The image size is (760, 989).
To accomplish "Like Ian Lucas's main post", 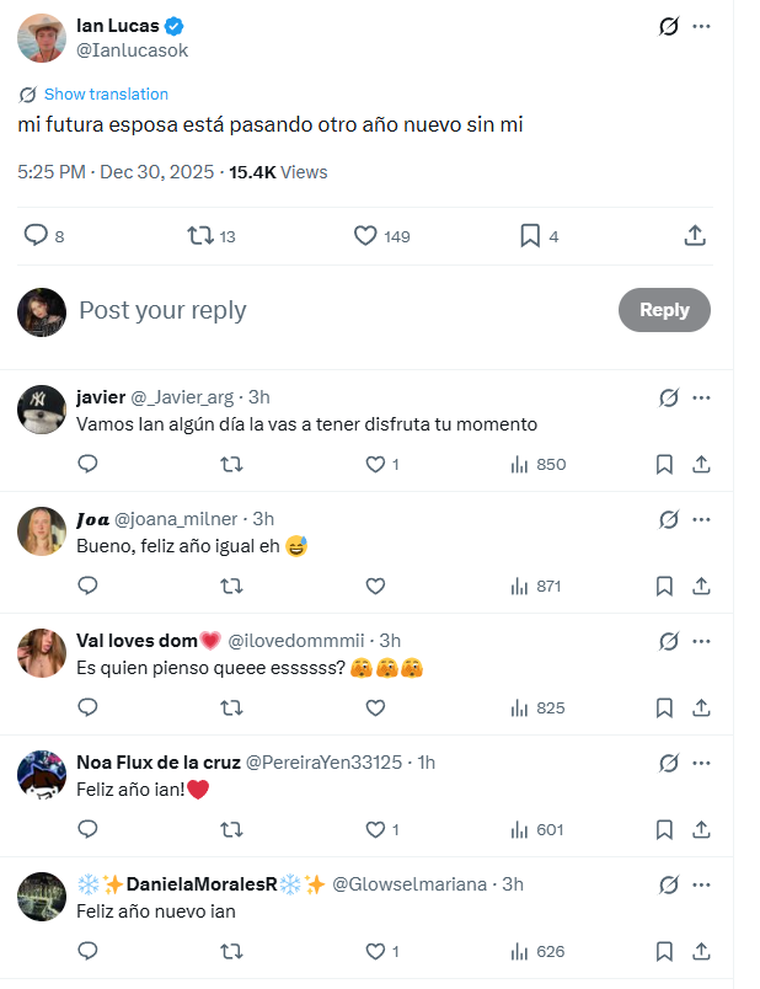I will tap(366, 236).
